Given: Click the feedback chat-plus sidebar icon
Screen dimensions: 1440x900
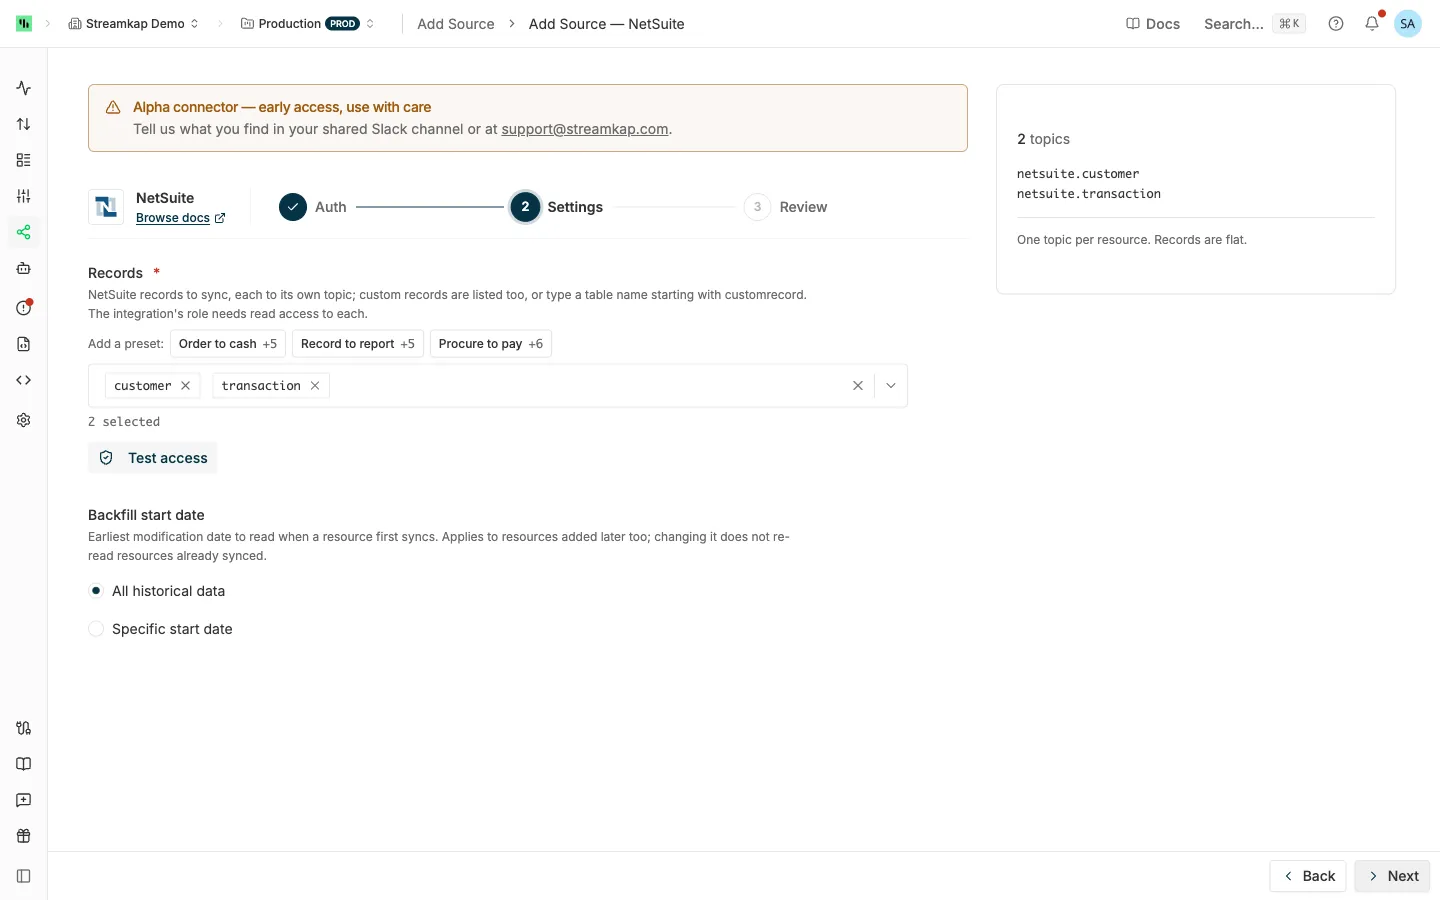Looking at the screenshot, I should (24, 800).
